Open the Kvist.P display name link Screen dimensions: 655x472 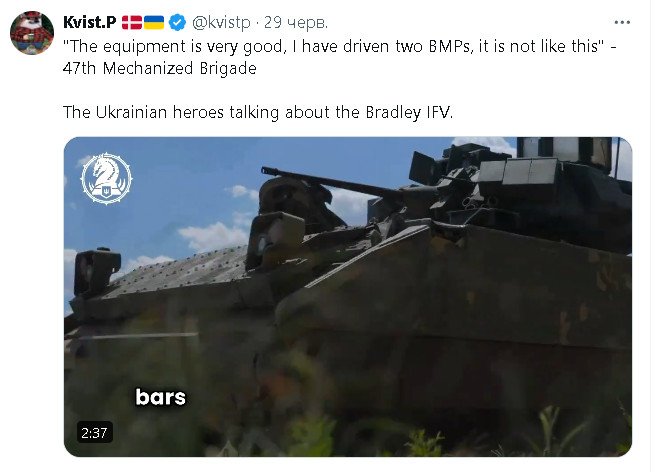(90, 22)
